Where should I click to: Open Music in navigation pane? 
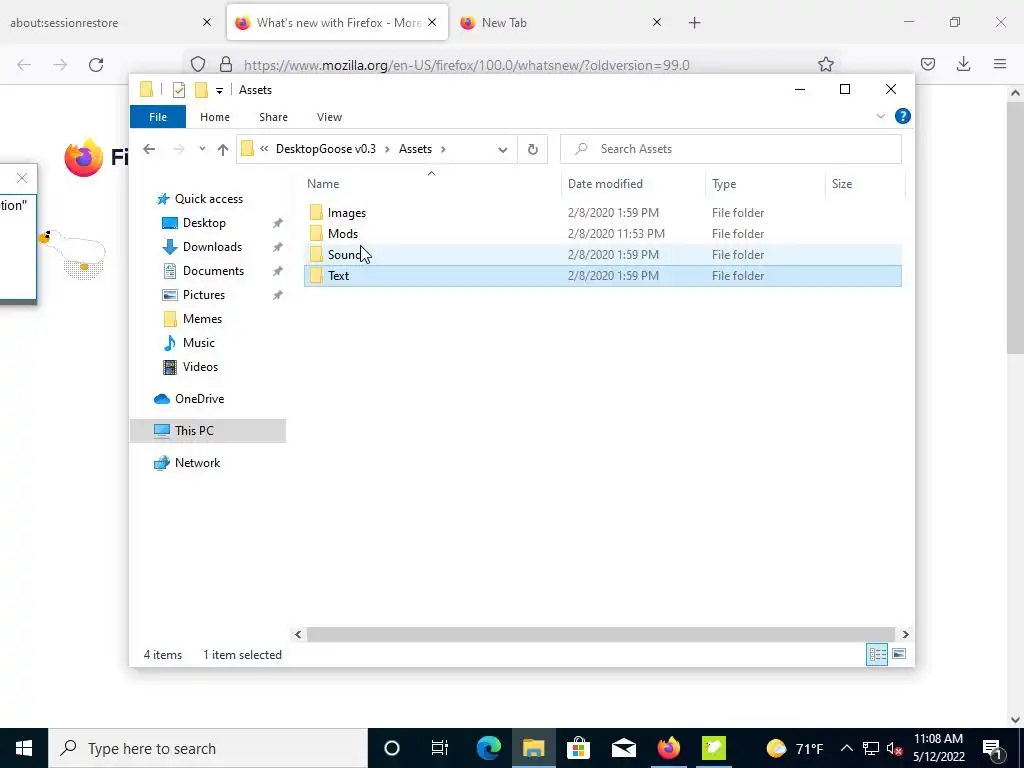click(199, 343)
